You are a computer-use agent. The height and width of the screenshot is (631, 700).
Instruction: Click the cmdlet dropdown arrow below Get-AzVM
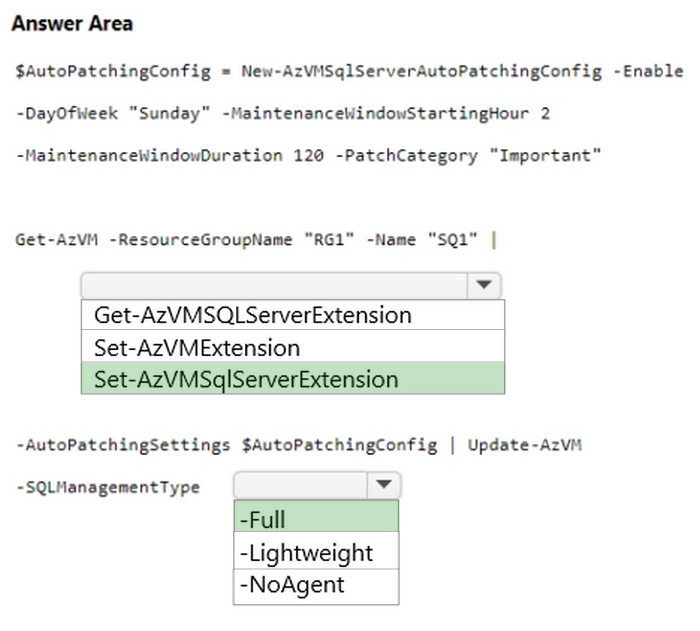tap(484, 285)
